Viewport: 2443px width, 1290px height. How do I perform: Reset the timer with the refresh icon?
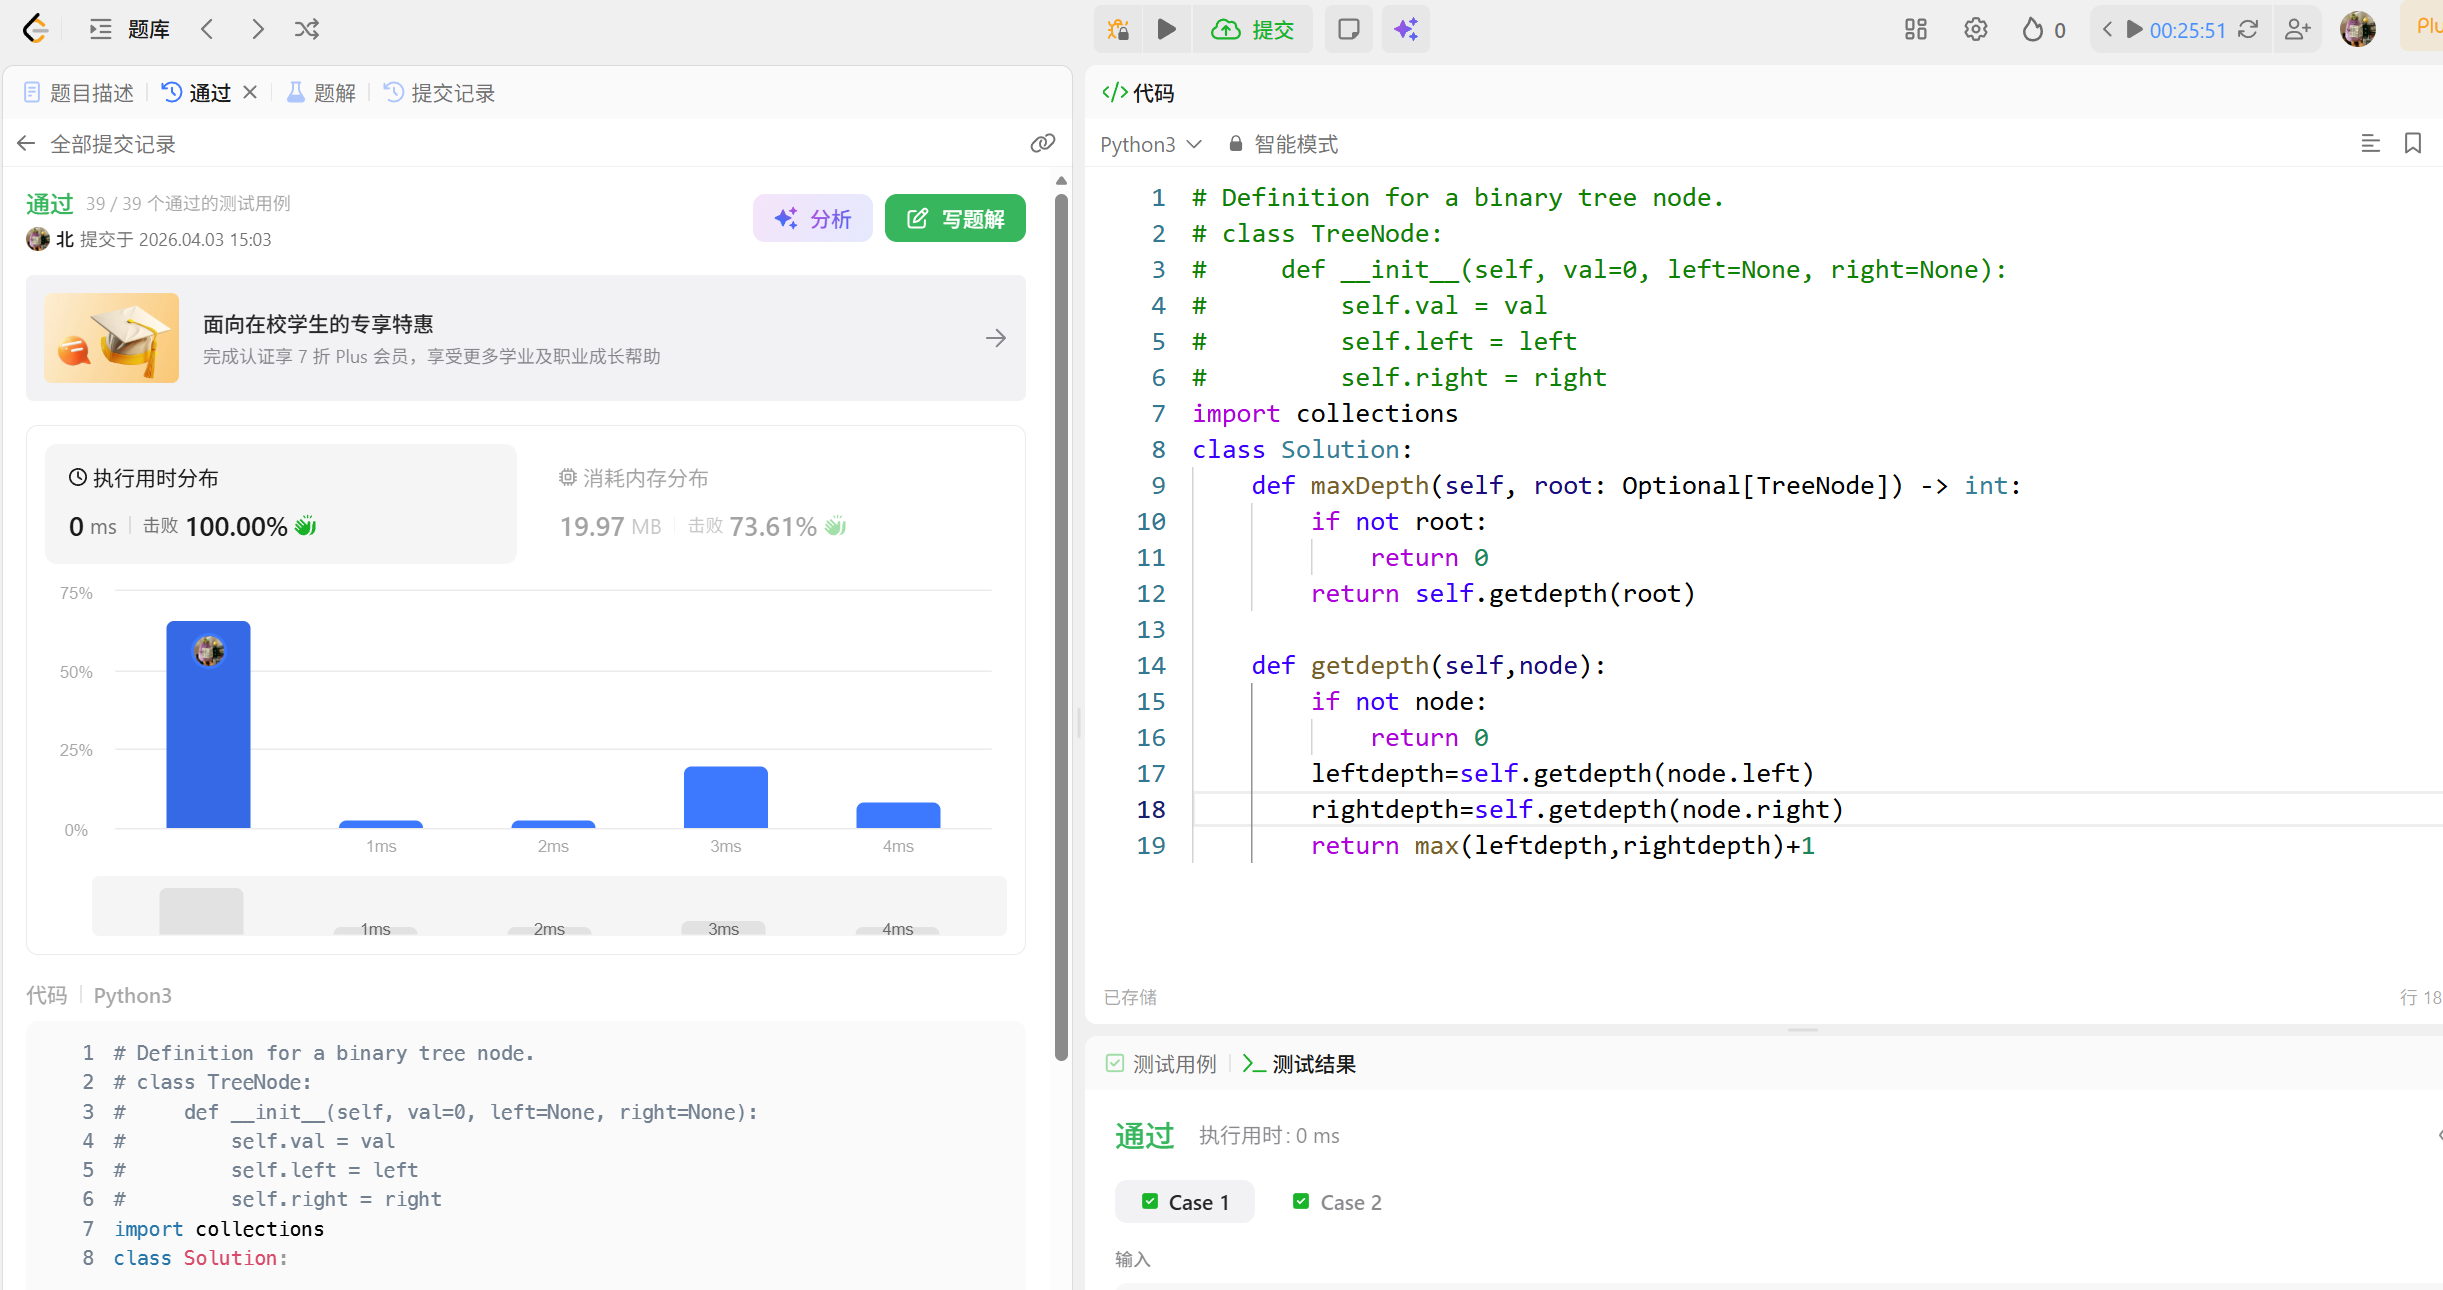(2248, 29)
